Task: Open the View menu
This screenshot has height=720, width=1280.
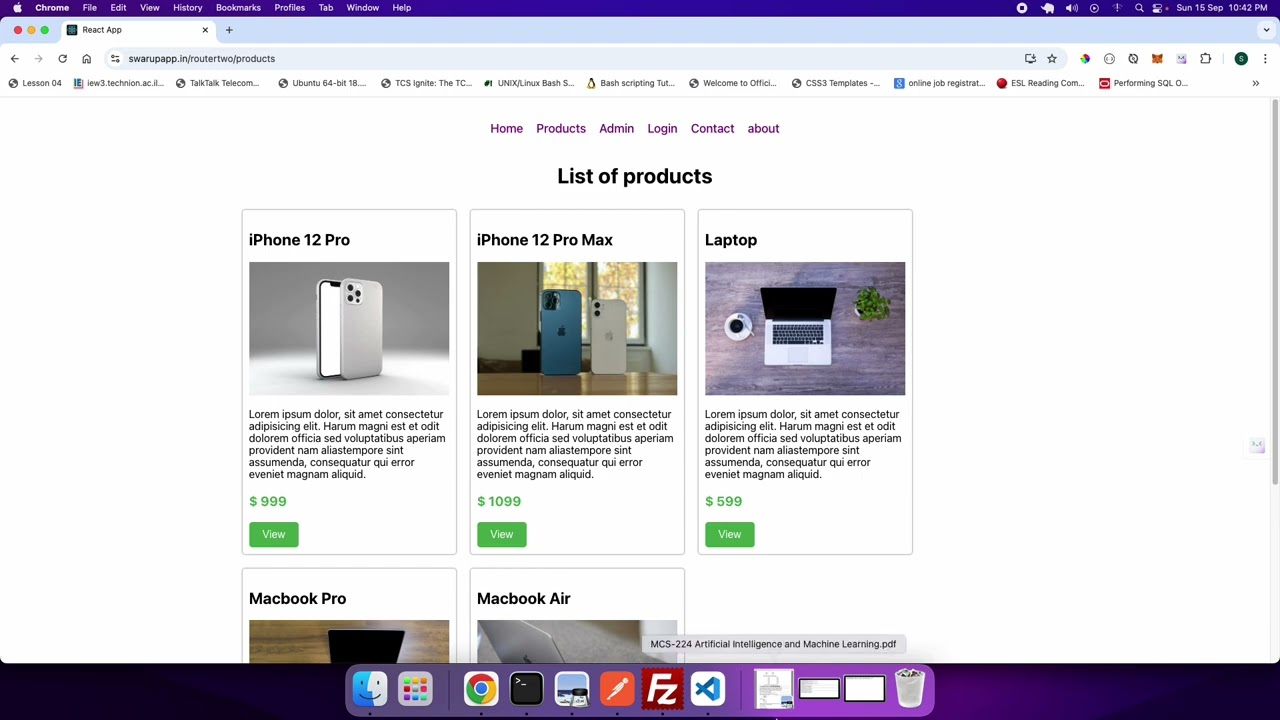Action: click(149, 8)
